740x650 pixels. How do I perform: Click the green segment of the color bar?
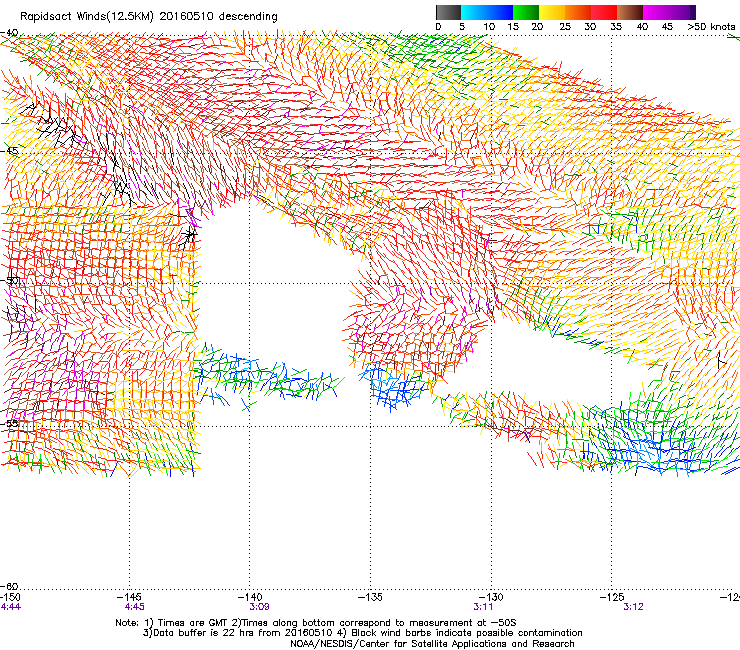tap(526, 12)
